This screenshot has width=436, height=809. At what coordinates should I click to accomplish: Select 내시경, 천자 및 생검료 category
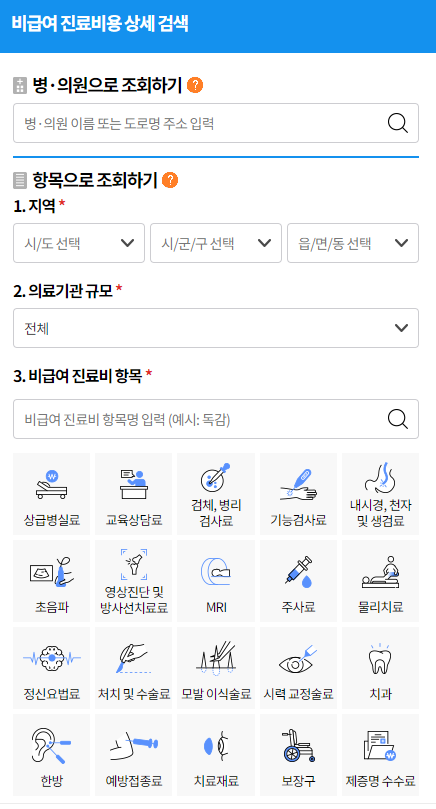[381, 494]
